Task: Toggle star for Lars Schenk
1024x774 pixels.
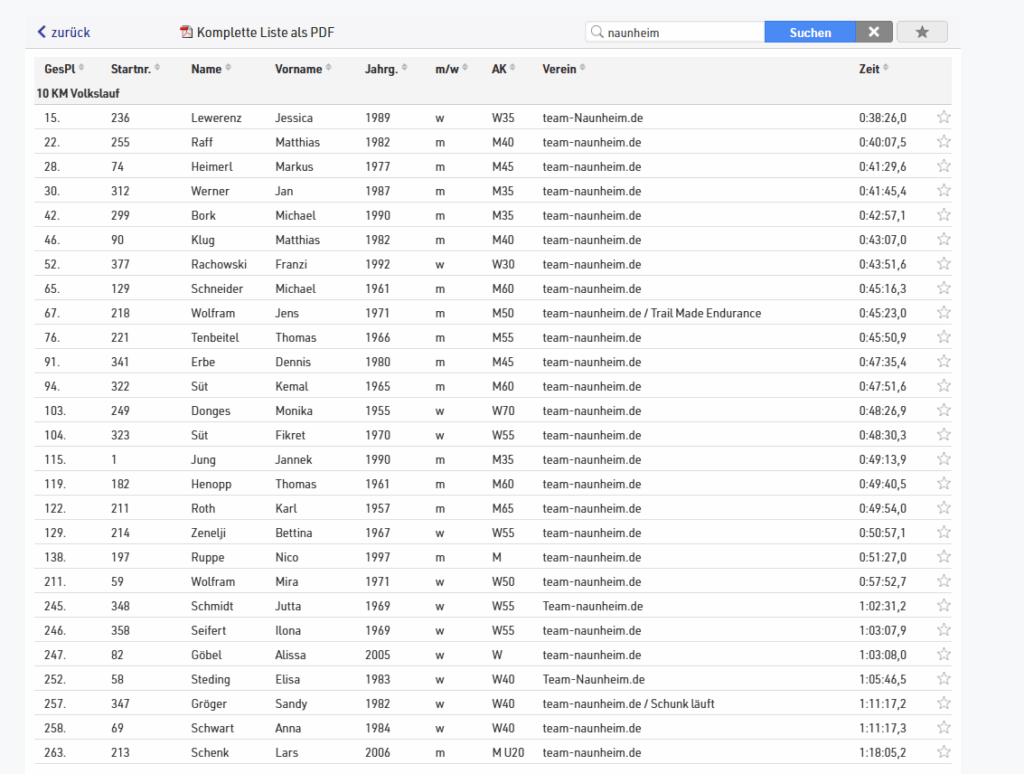Action: click(x=943, y=752)
